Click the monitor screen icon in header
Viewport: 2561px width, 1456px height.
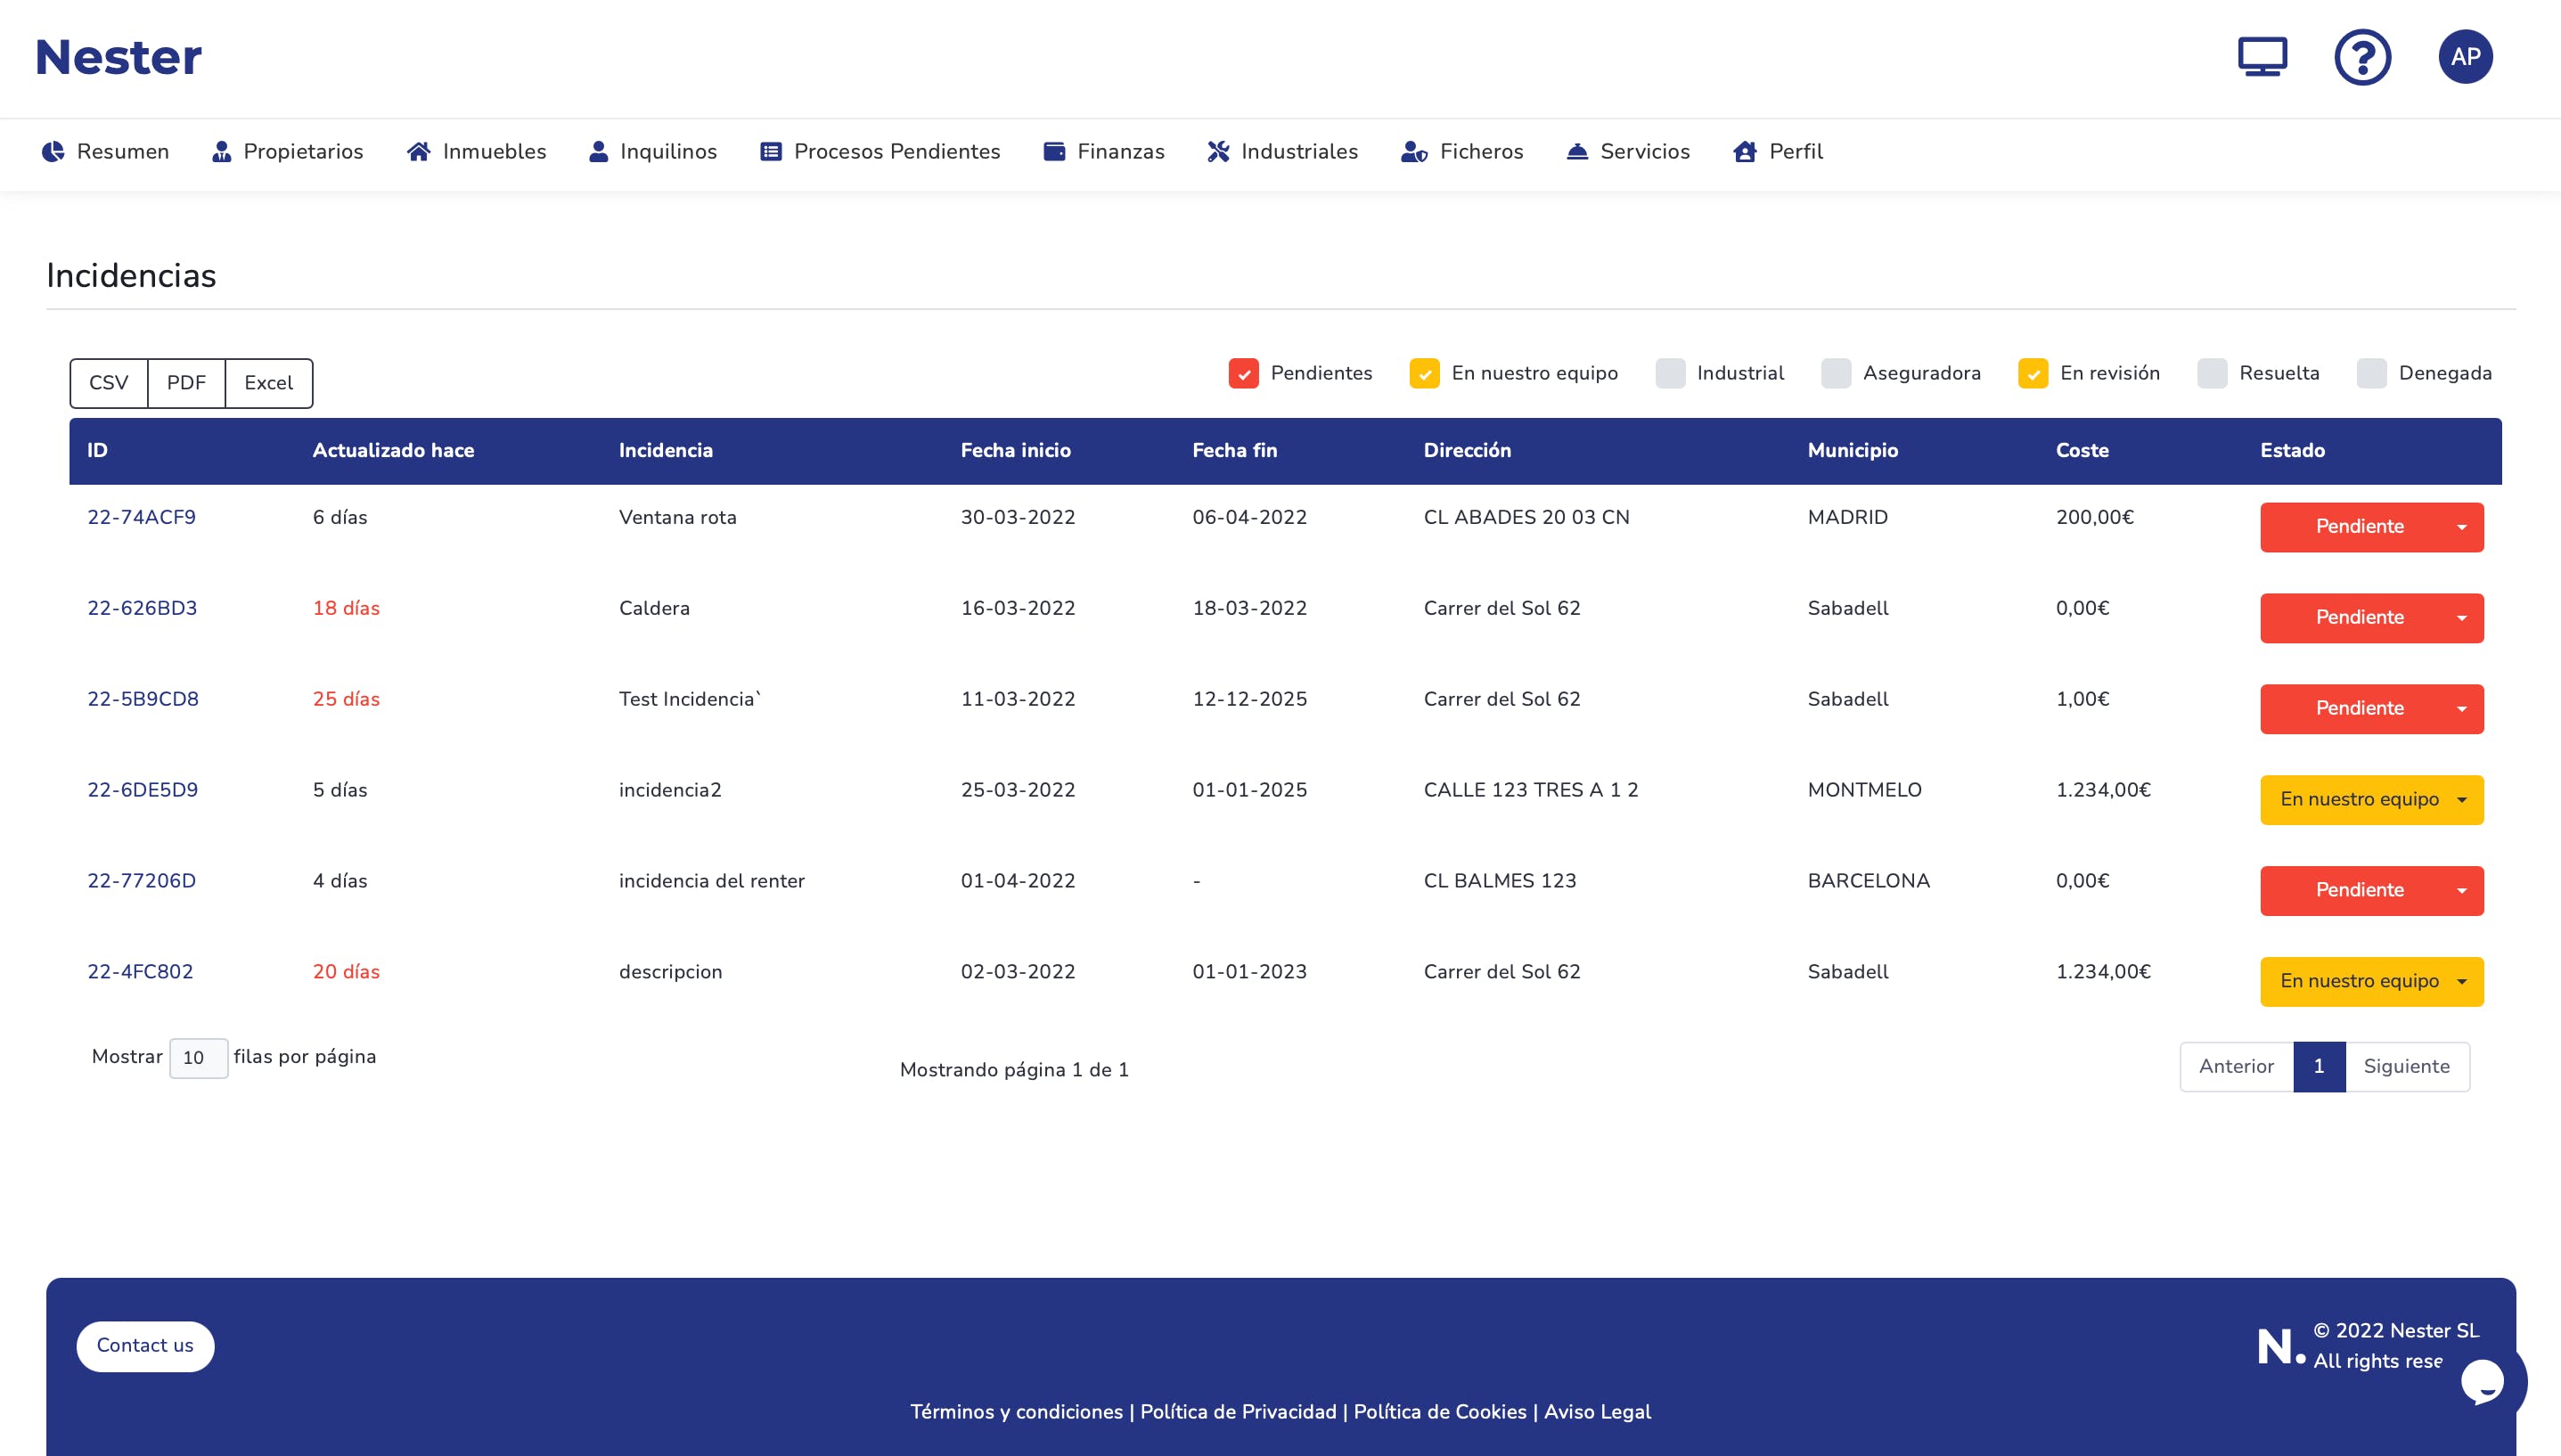2262,56
